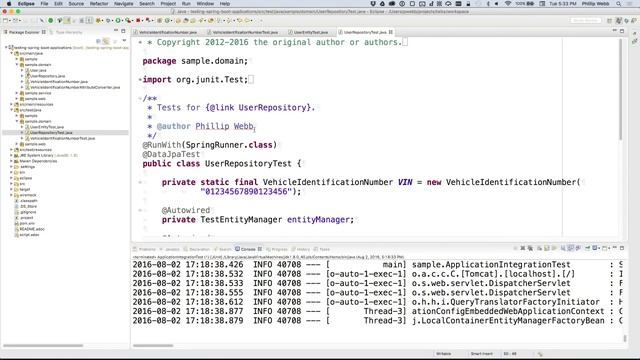Image resolution: width=640 pixels, height=360 pixels.
Task: Collapse all in Package Explorer
Action: tap(98, 41)
